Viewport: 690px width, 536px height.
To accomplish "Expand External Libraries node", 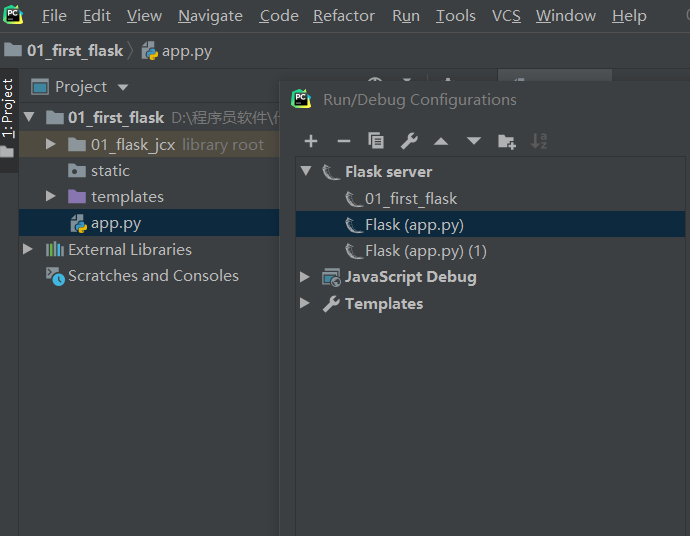I will coord(28,249).
